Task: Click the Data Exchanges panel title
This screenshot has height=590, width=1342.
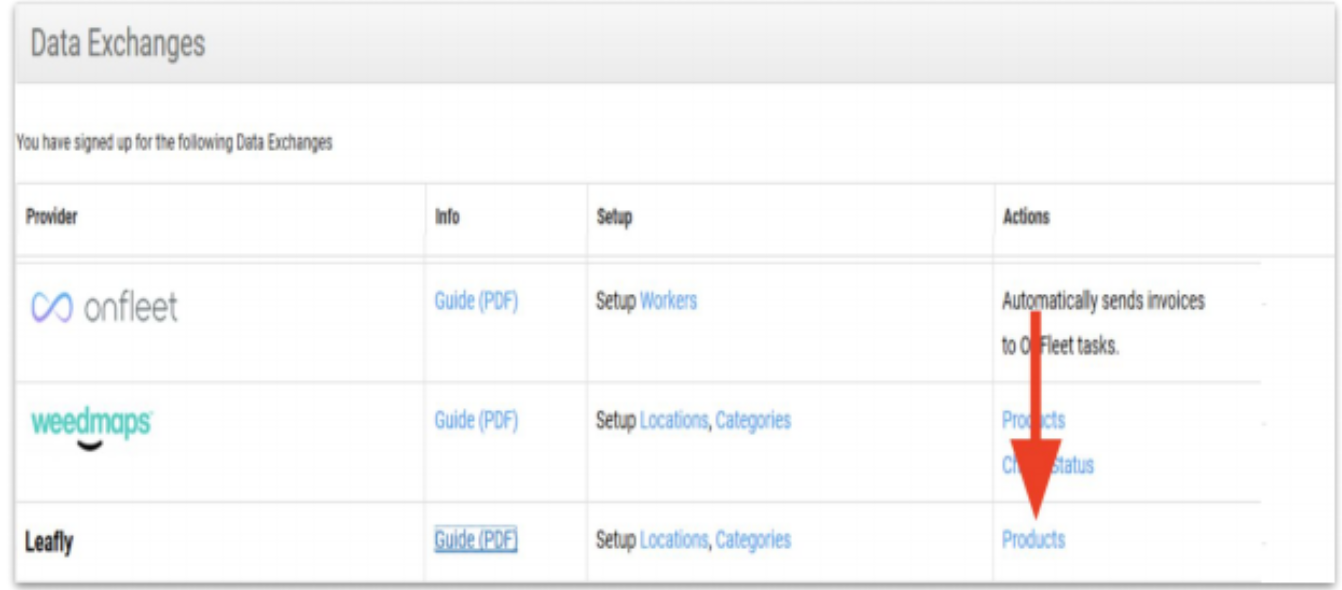Action: [x=118, y=44]
